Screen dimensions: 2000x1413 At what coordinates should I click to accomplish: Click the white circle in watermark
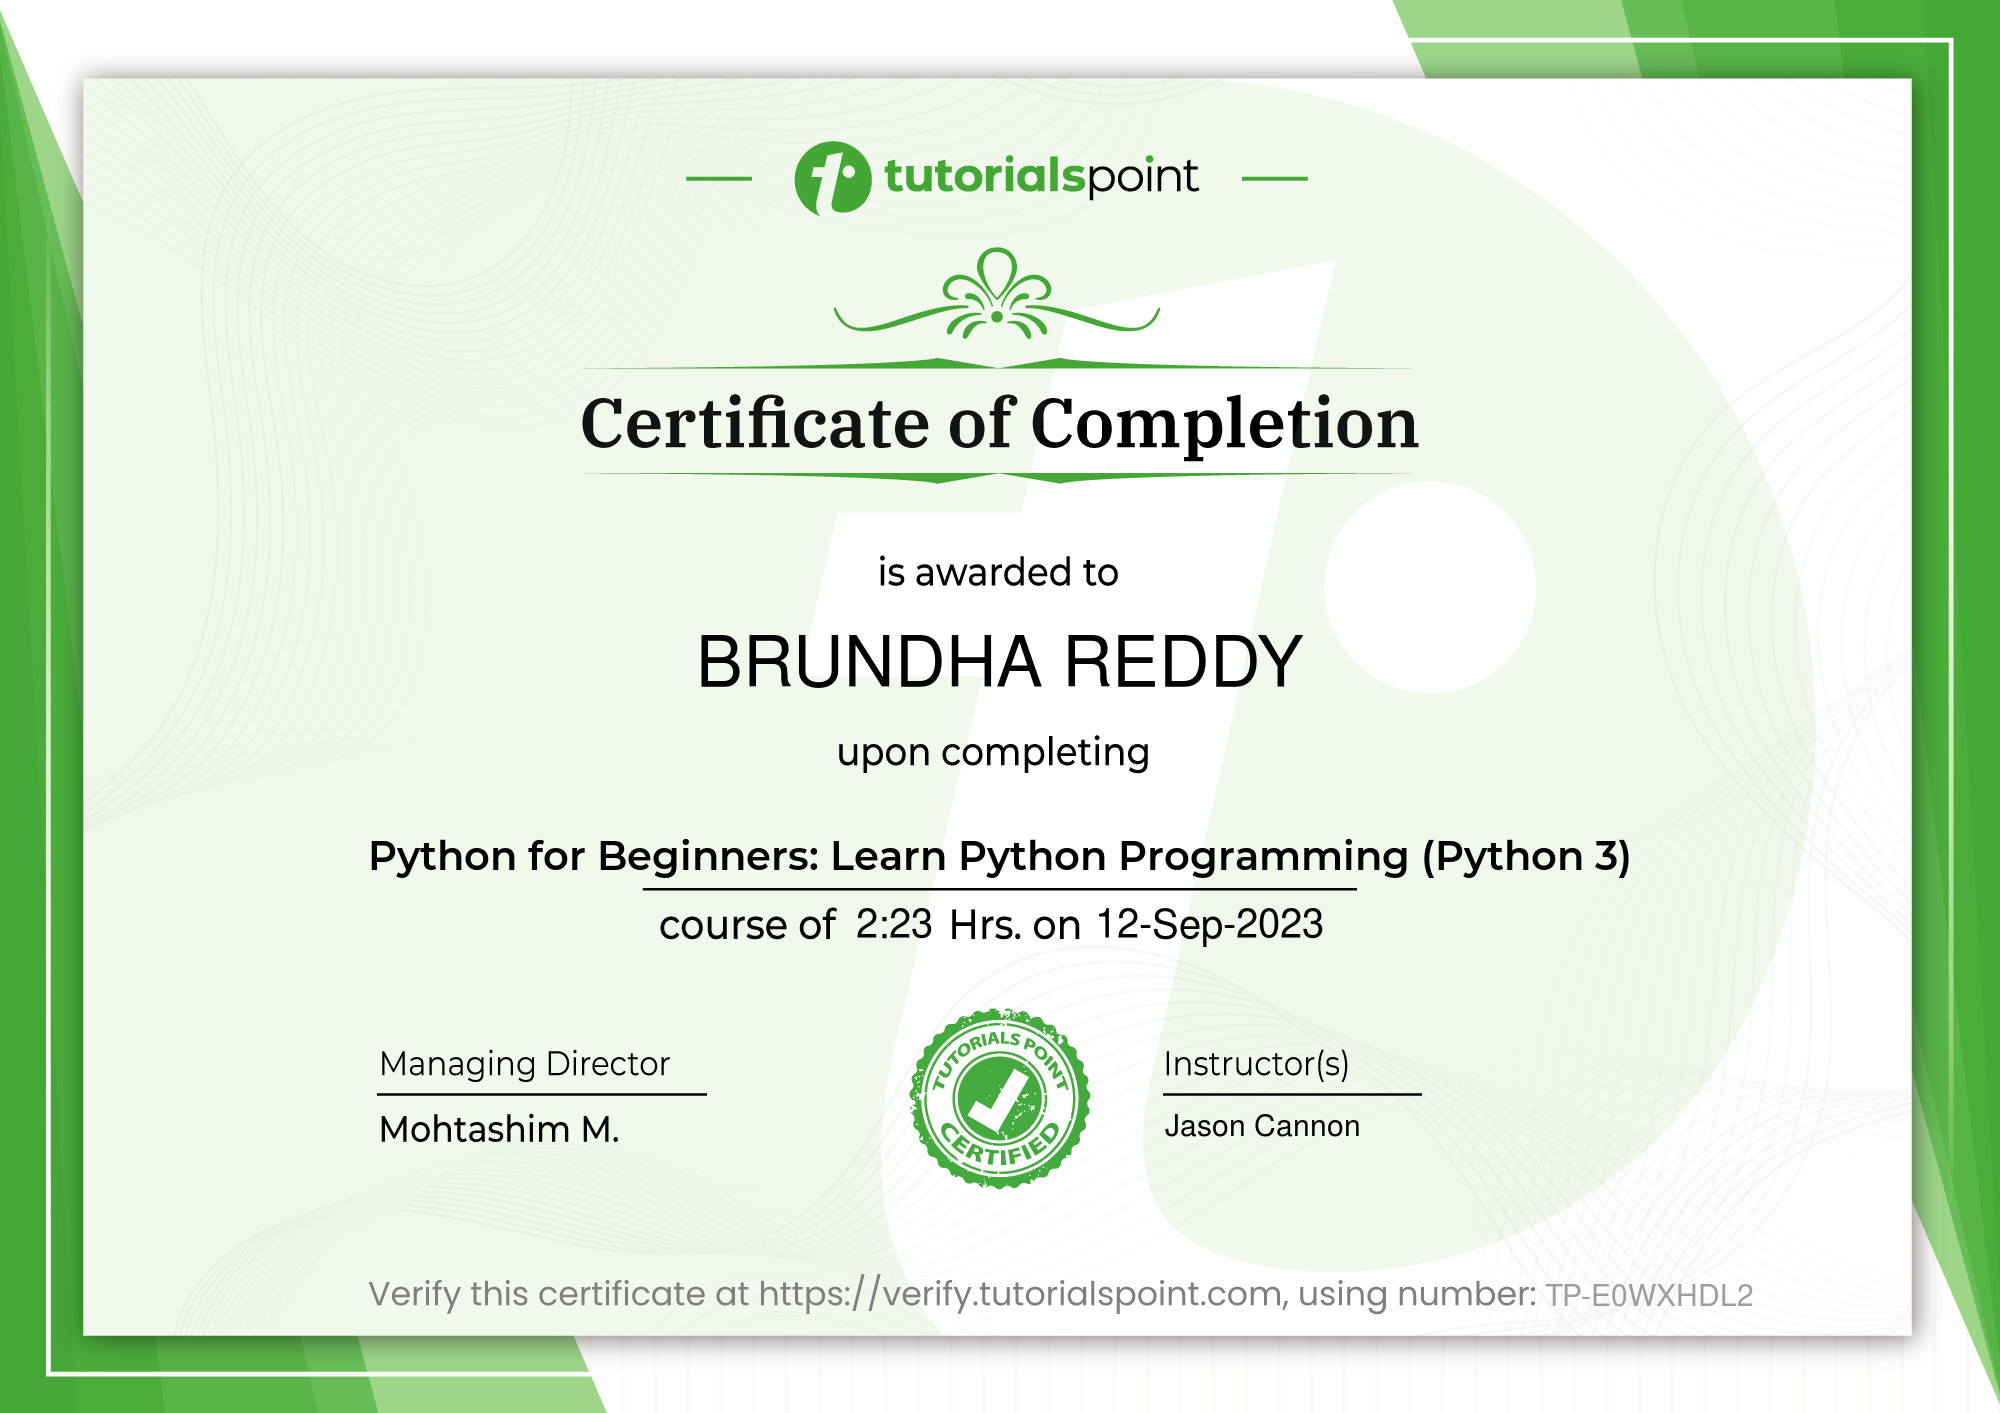pyautogui.click(x=1430, y=587)
